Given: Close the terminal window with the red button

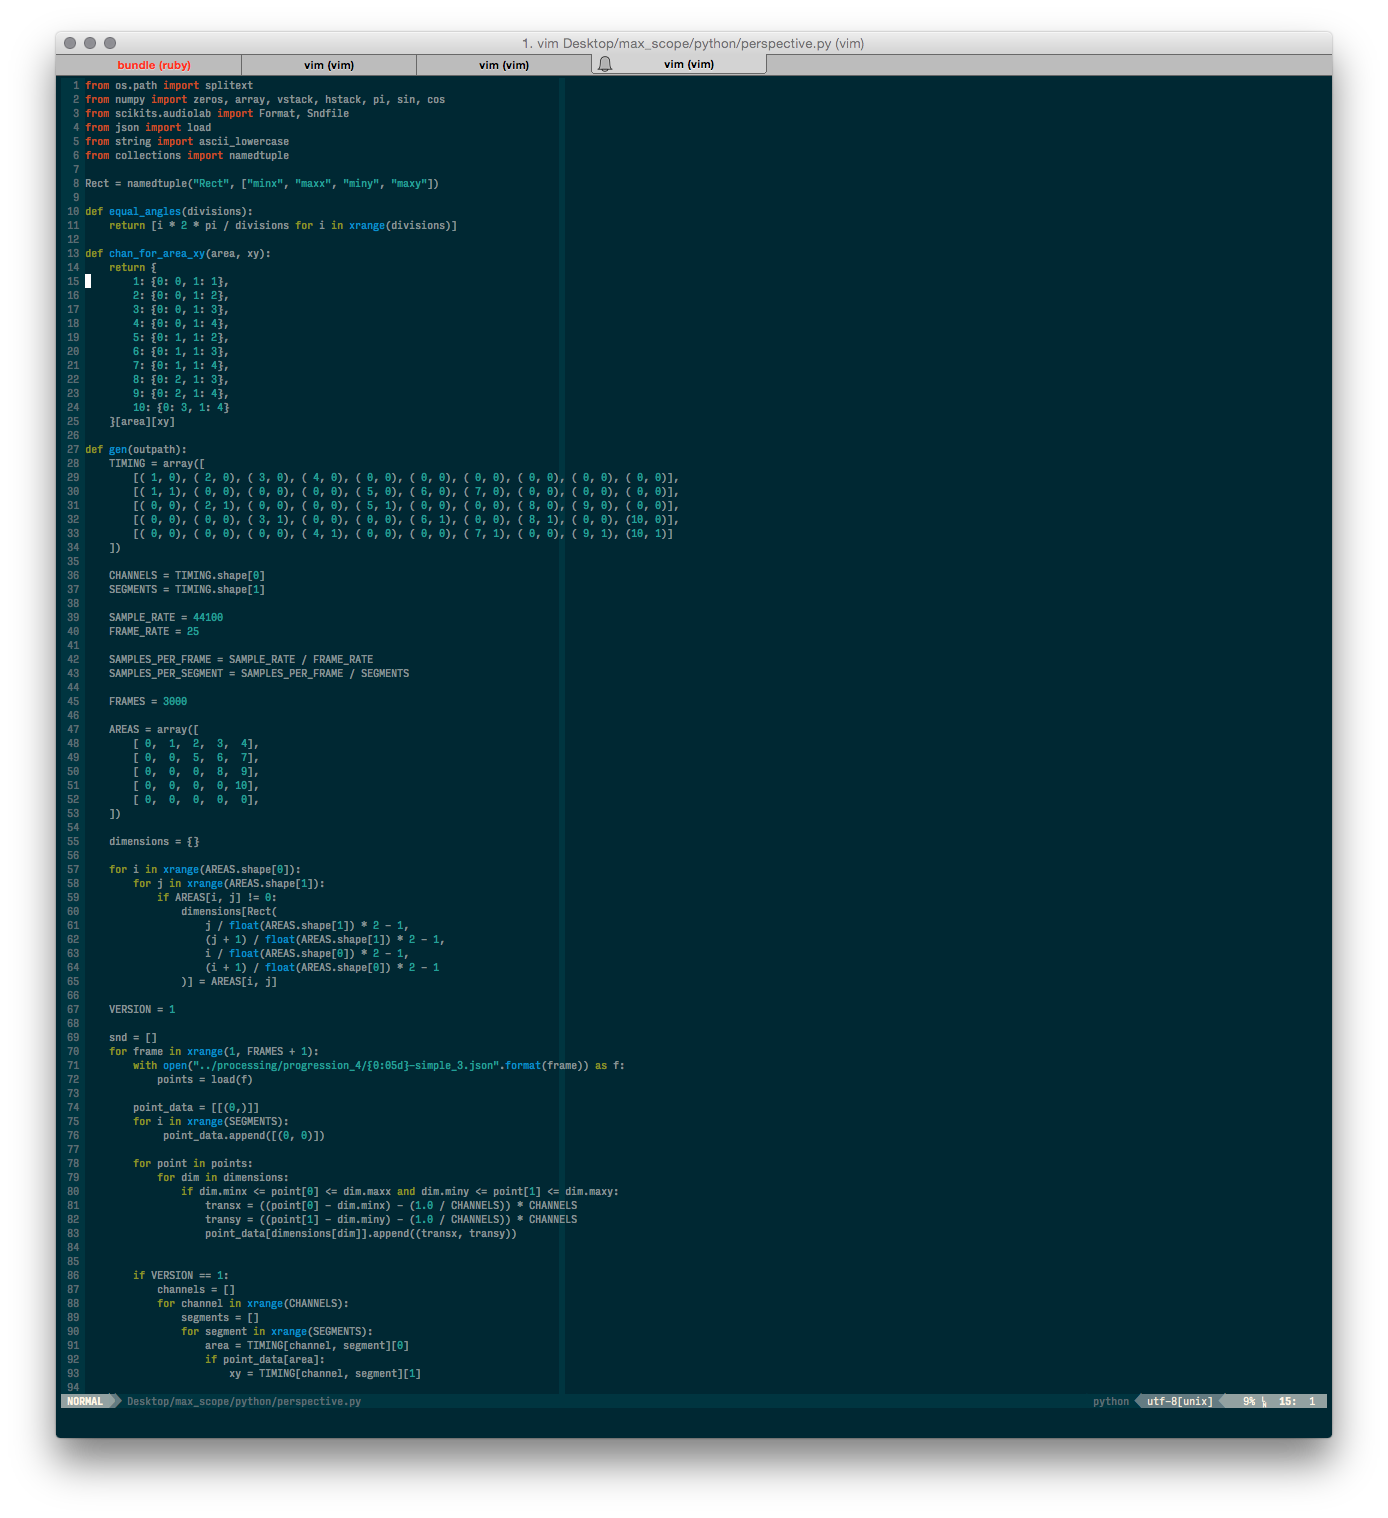Looking at the screenshot, I should [x=70, y=43].
